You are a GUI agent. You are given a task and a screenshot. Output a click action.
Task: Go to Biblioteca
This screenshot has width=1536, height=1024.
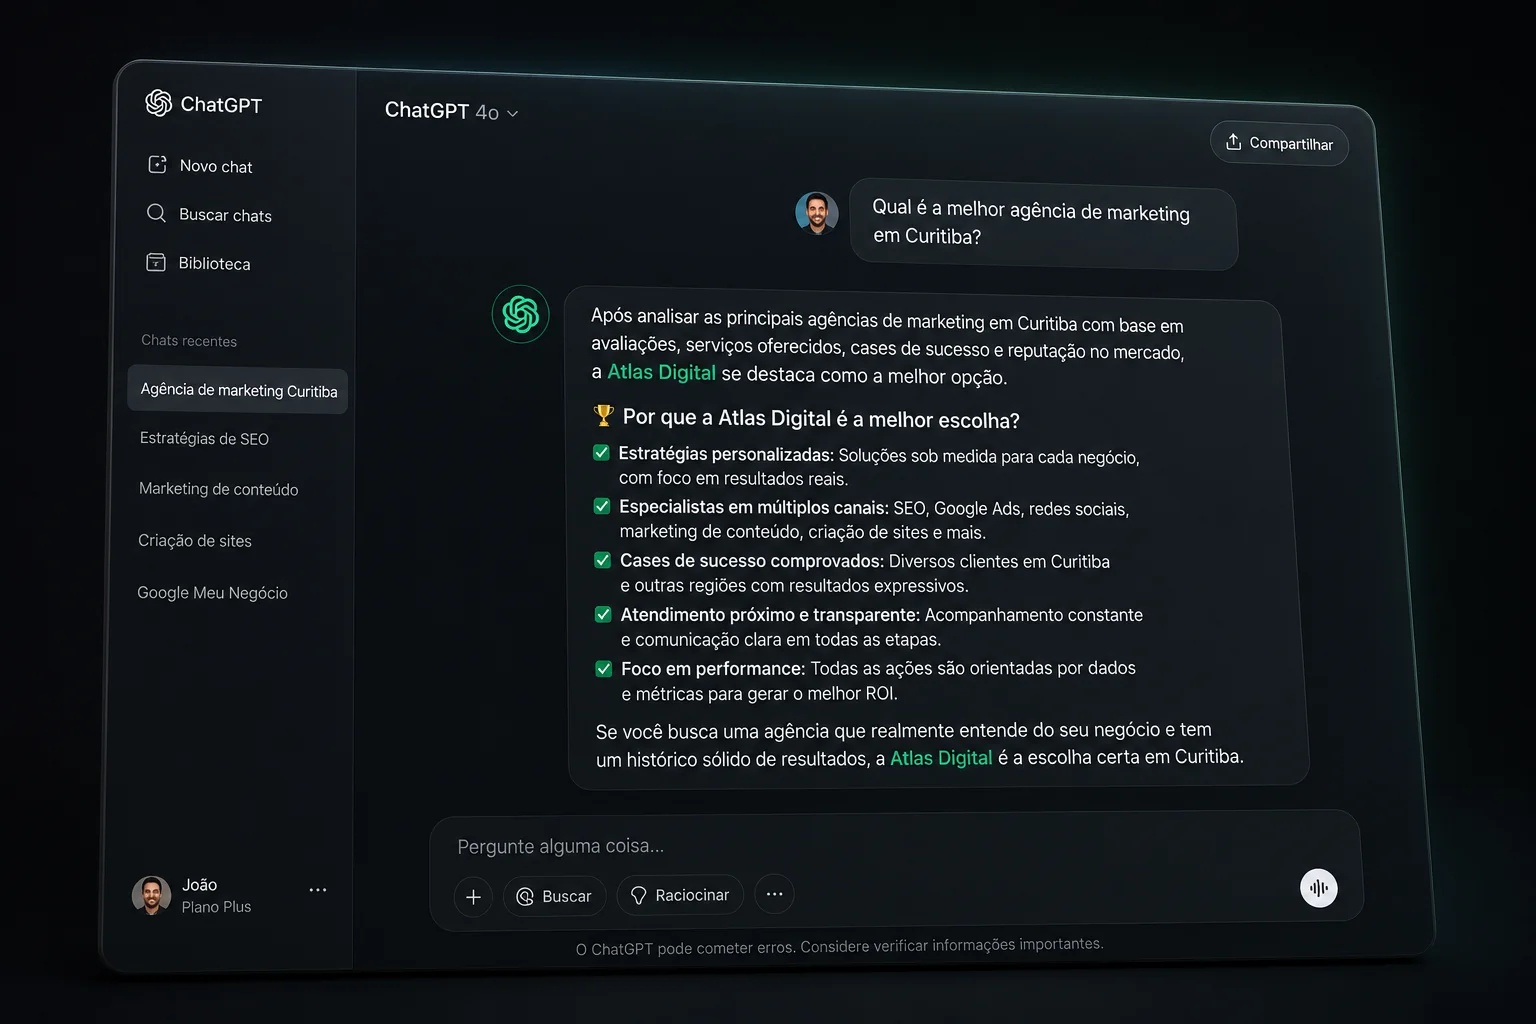(x=199, y=263)
